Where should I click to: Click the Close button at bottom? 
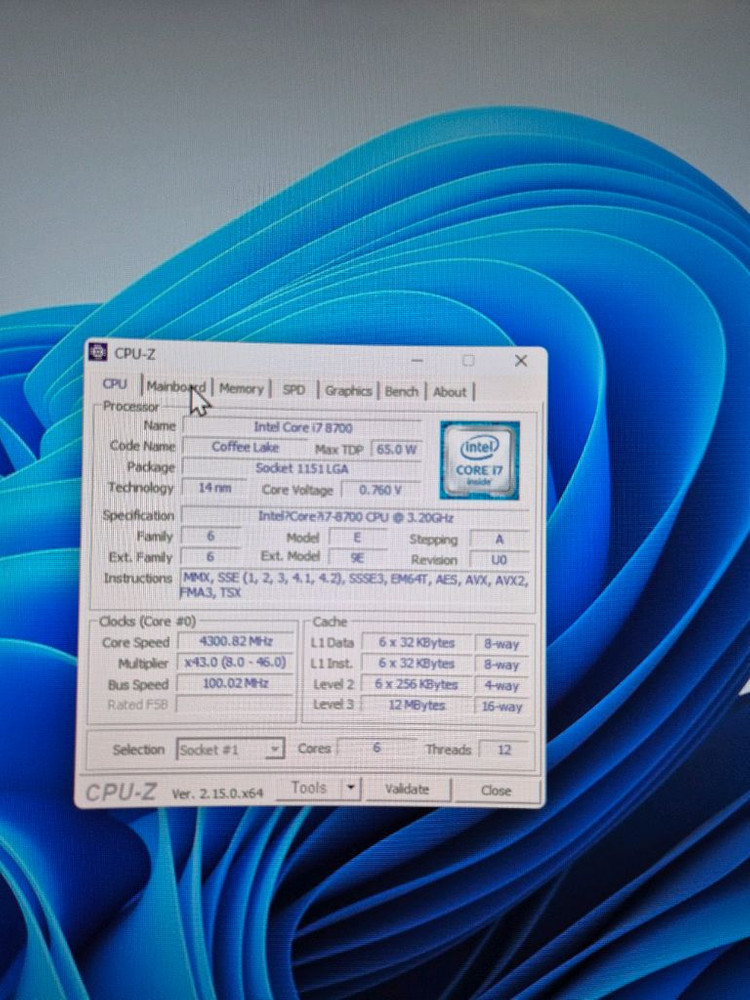(x=496, y=790)
